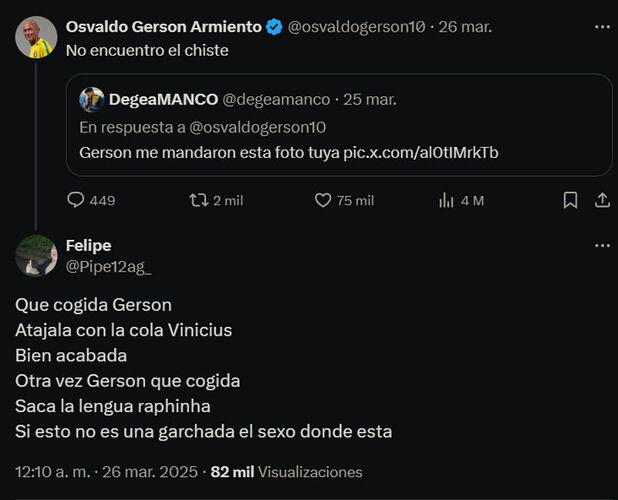Click the reply speech bubble icon
The width and height of the screenshot is (618, 500).
coord(75,200)
